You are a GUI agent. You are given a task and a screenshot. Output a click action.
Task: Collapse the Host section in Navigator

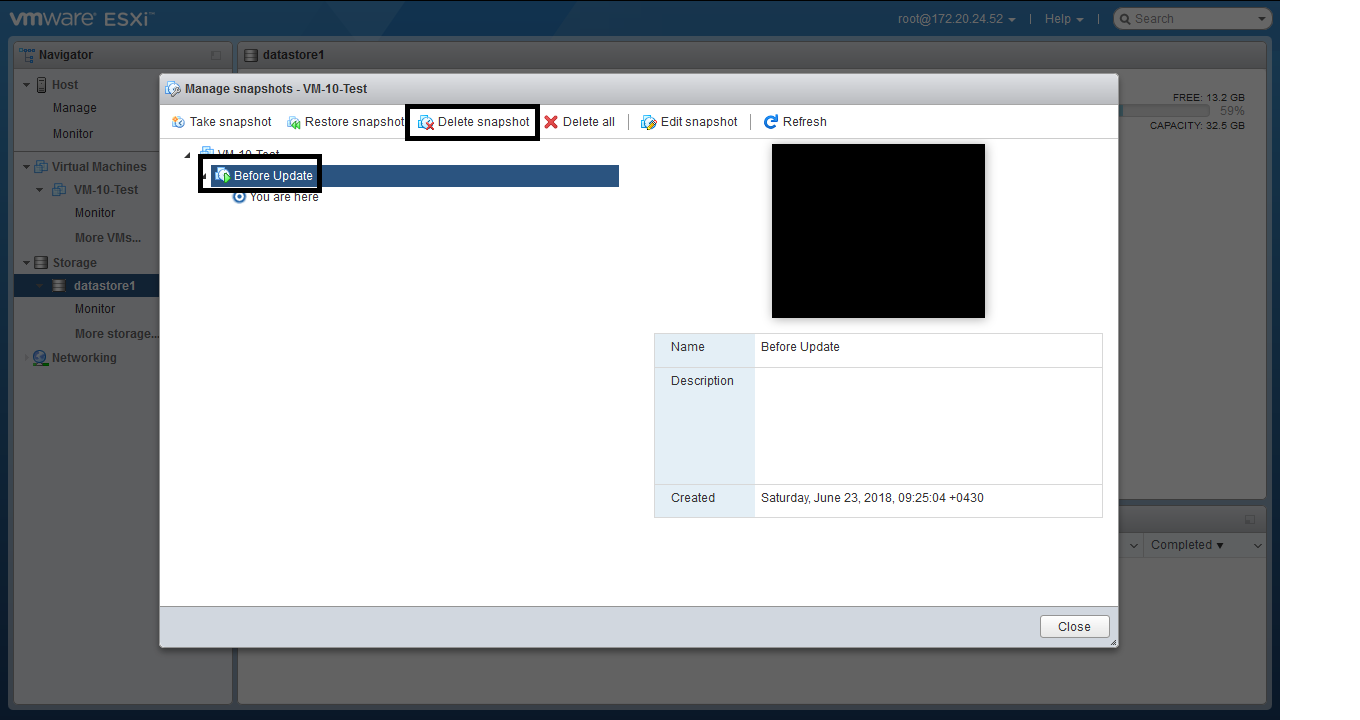[x=26, y=85]
